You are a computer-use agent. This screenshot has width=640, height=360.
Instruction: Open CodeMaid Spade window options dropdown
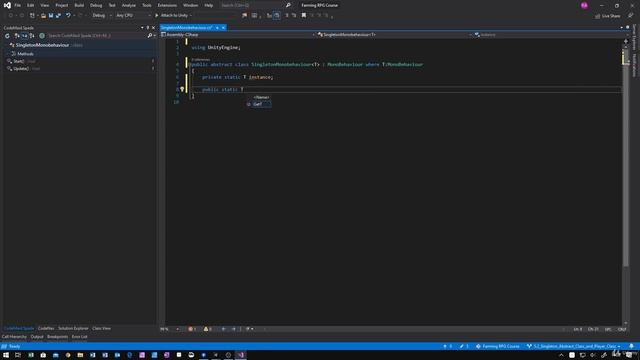142,28
